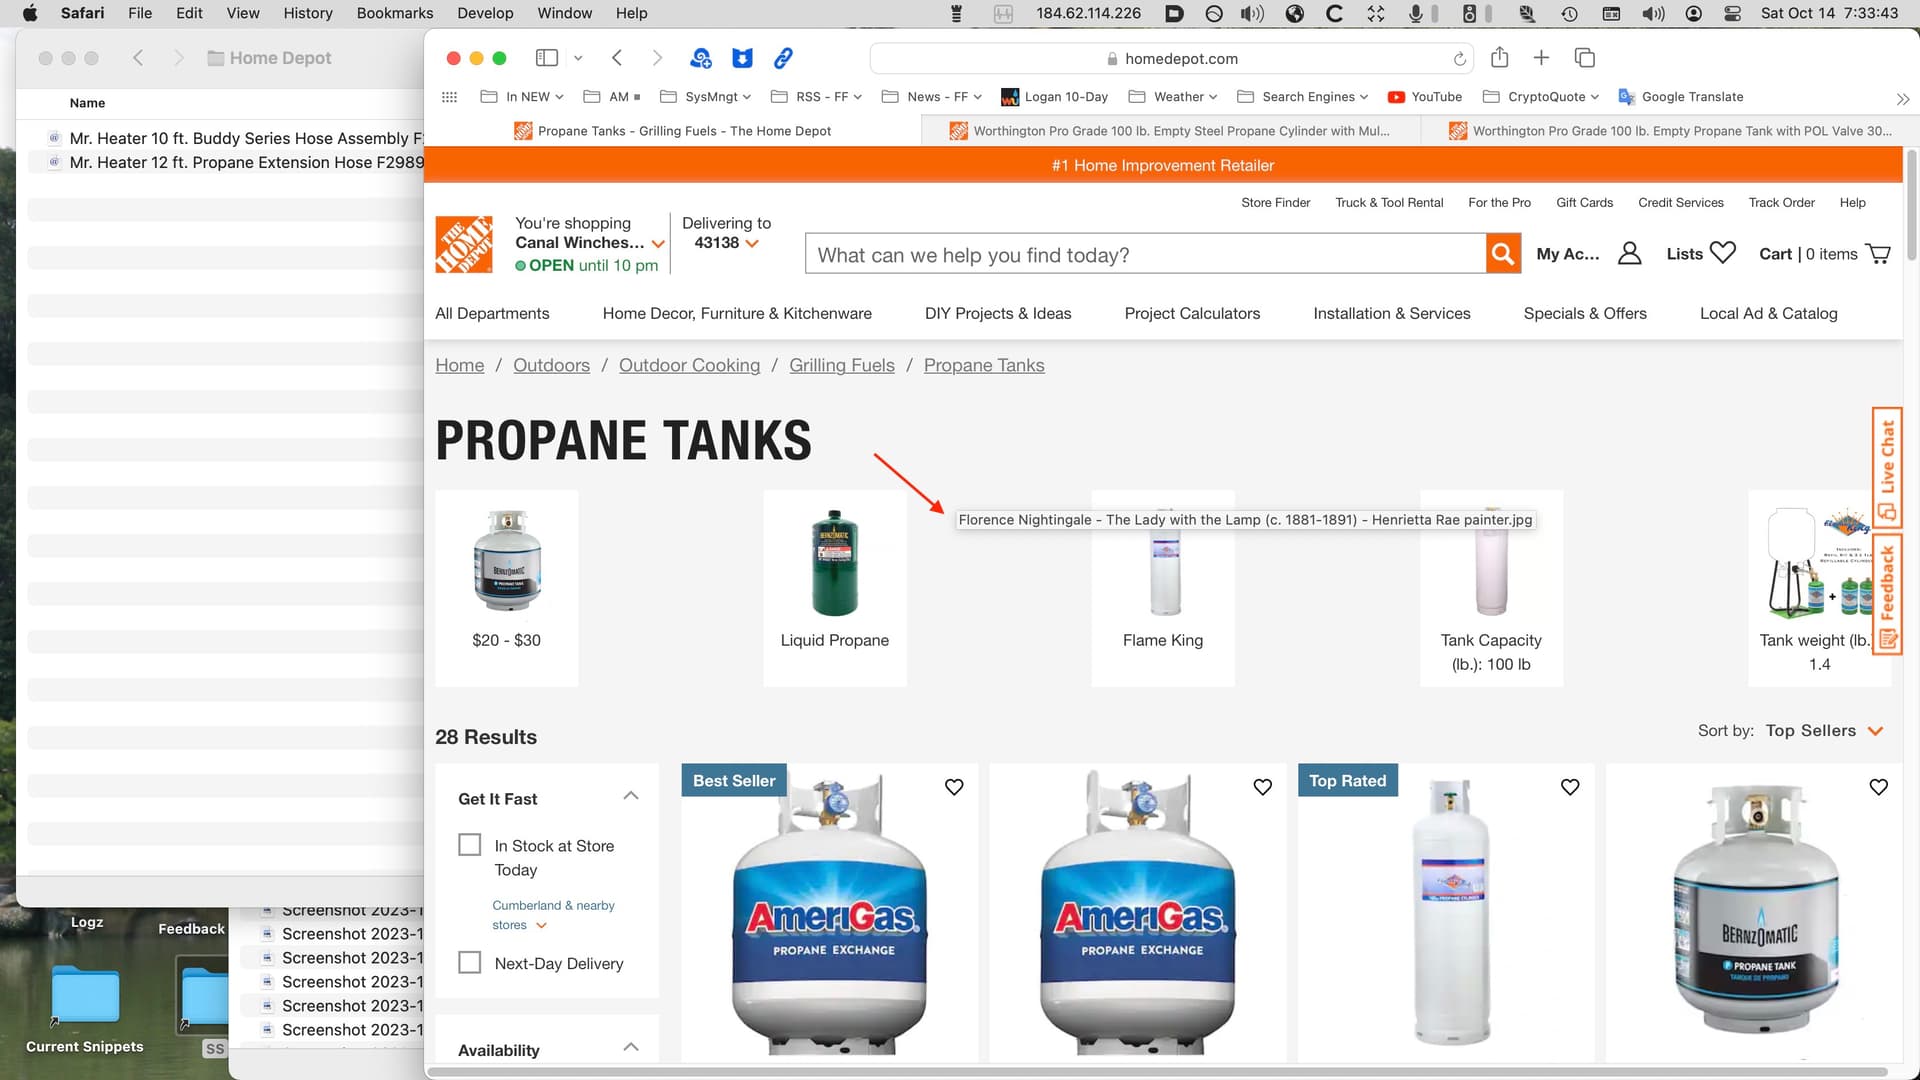Open the Safari Share icon

click(1499, 57)
